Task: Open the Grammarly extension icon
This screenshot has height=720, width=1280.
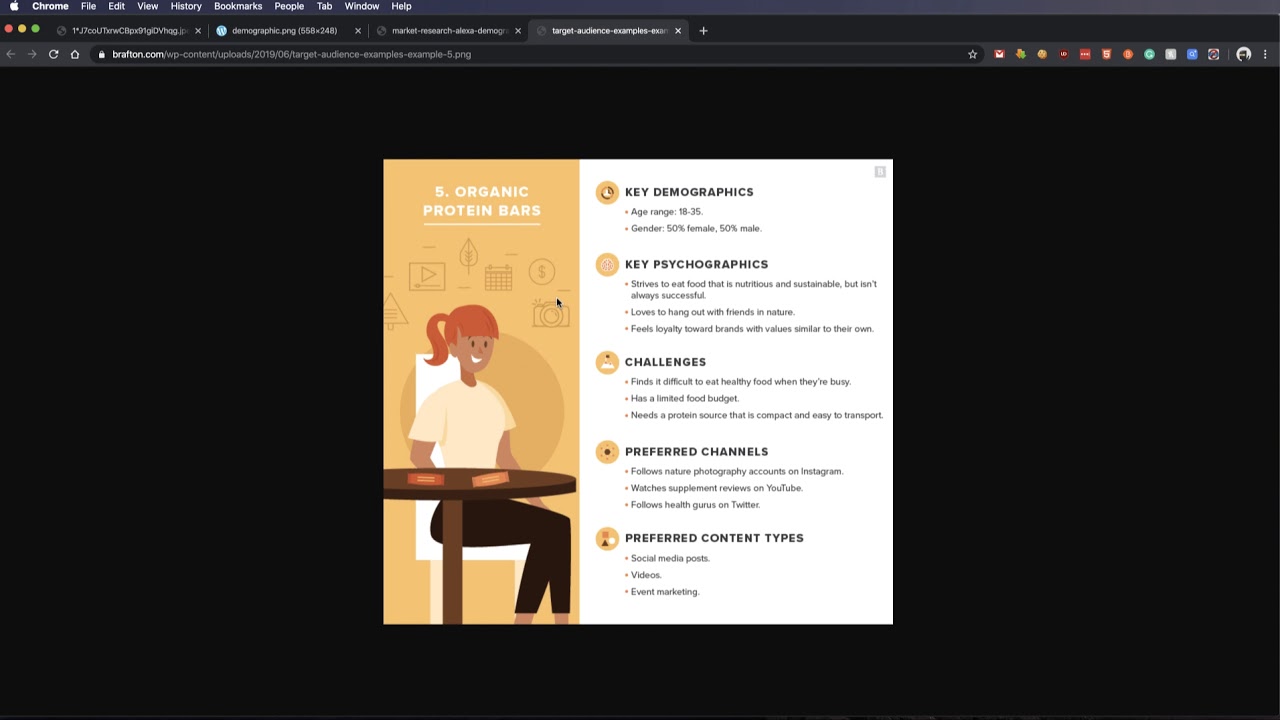Action: 1149,54
